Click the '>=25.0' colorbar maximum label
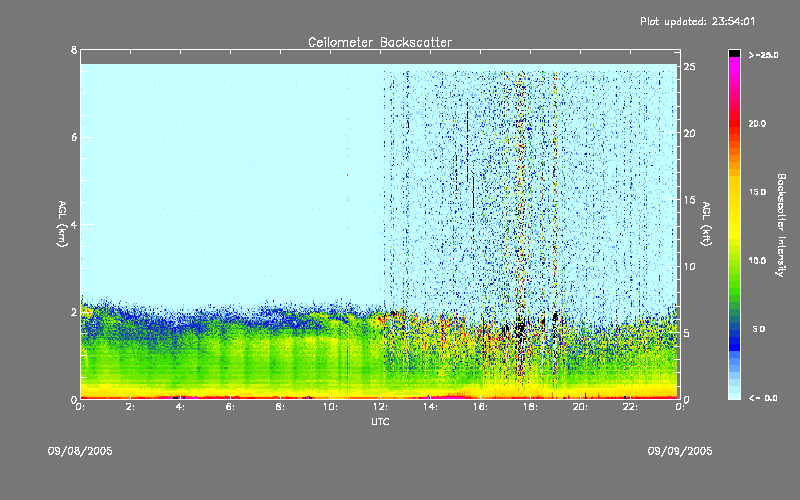800x500 pixels. tap(763, 55)
